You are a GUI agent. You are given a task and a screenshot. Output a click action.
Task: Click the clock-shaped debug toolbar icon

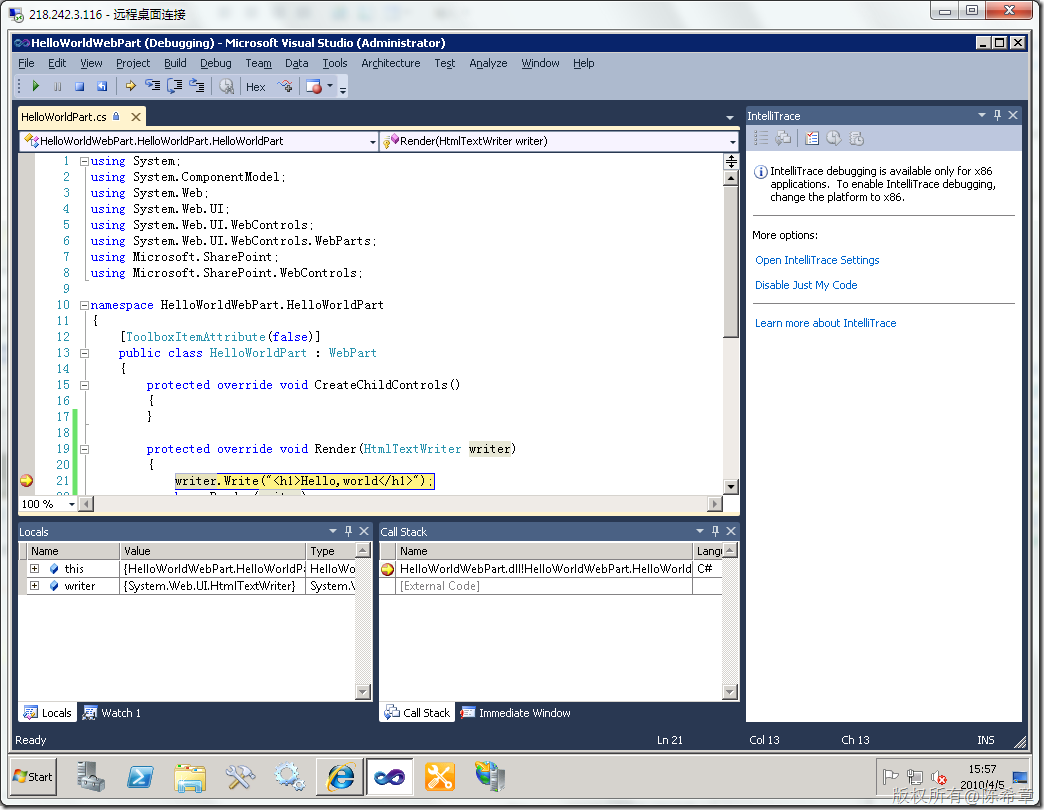pyautogui.click(x=227, y=87)
